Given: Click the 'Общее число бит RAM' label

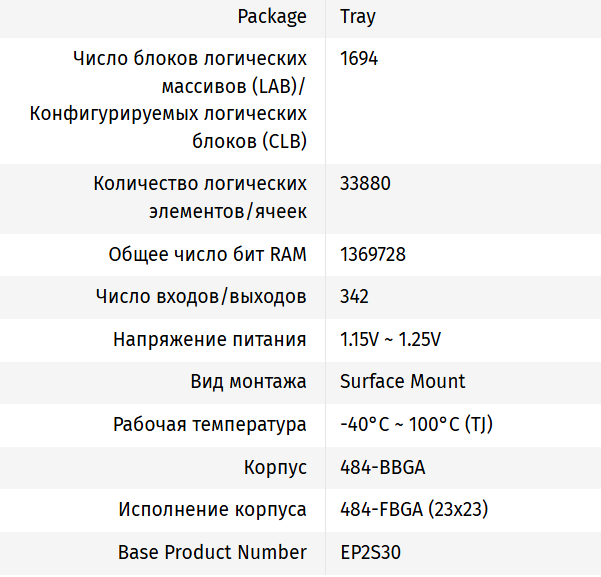Looking at the screenshot, I should coord(207,254).
